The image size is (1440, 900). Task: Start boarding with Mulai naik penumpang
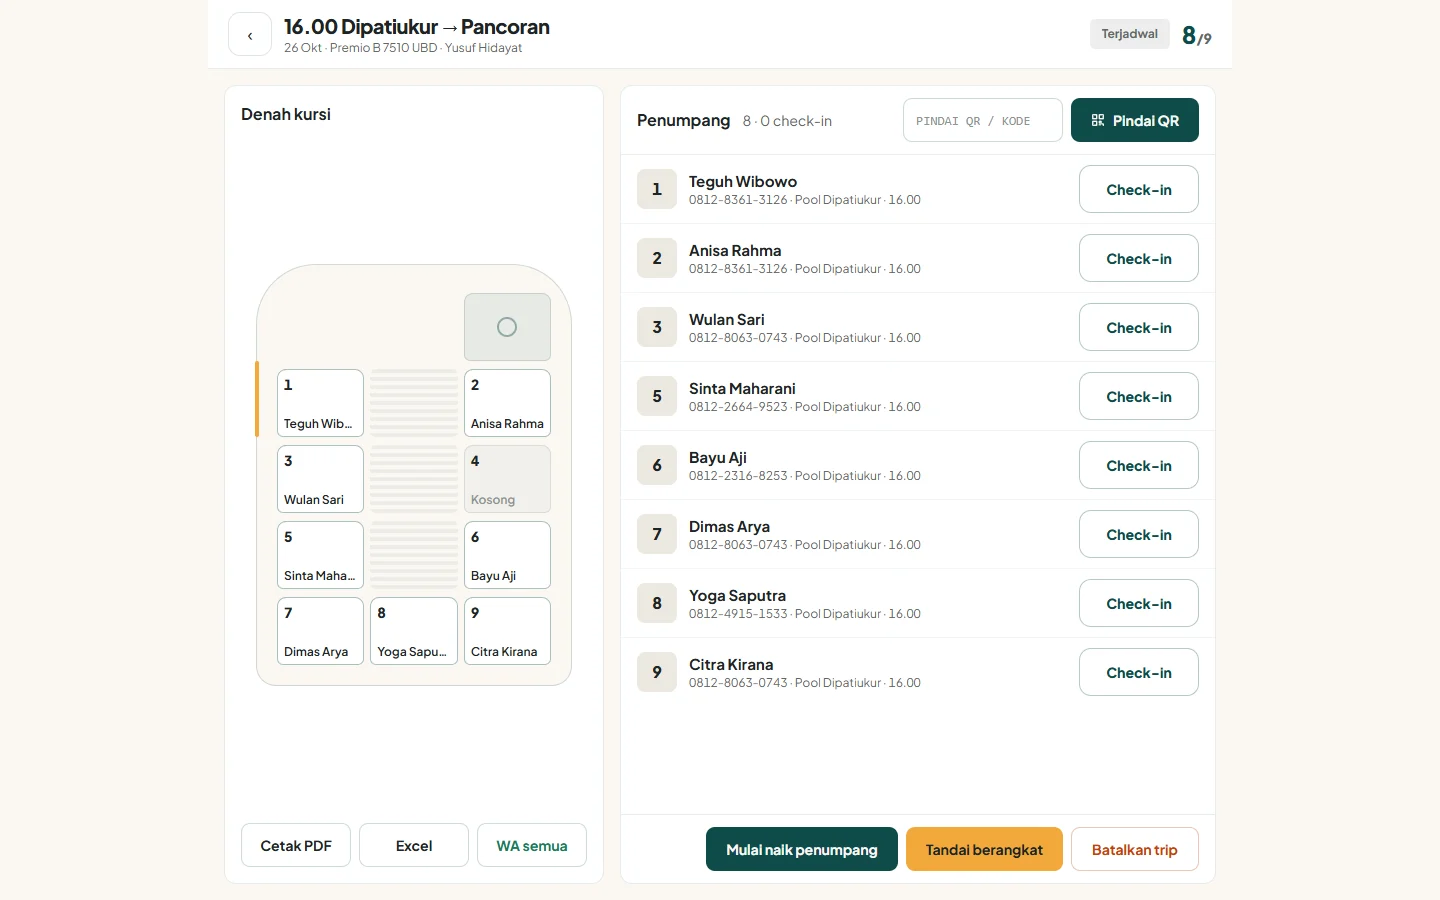(x=802, y=849)
